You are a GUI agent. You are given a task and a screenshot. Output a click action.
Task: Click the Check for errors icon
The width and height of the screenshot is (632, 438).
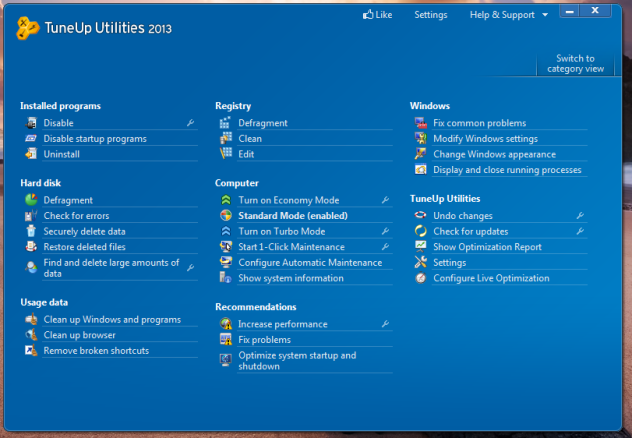[x=31, y=216]
